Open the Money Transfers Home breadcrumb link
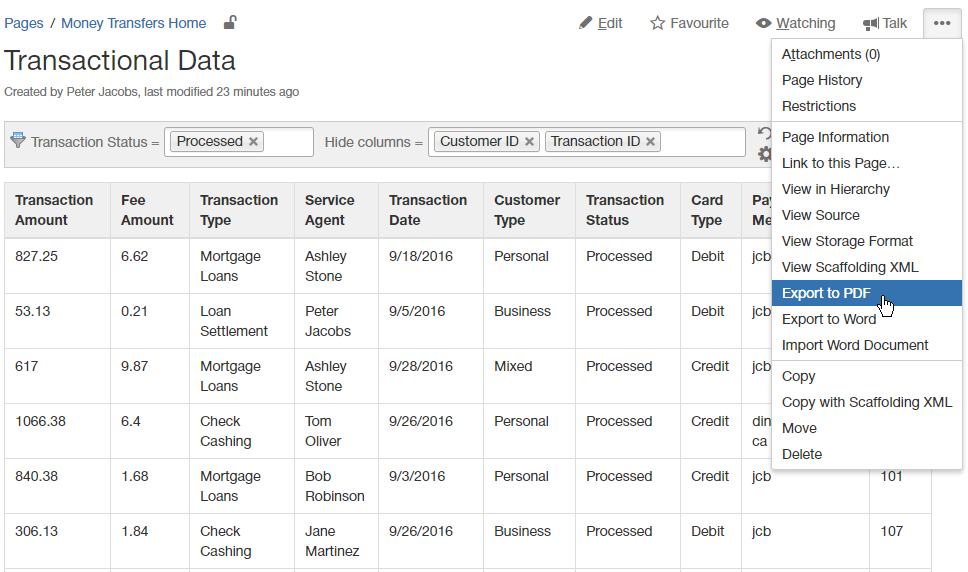The image size is (968, 572). coord(133,23)
